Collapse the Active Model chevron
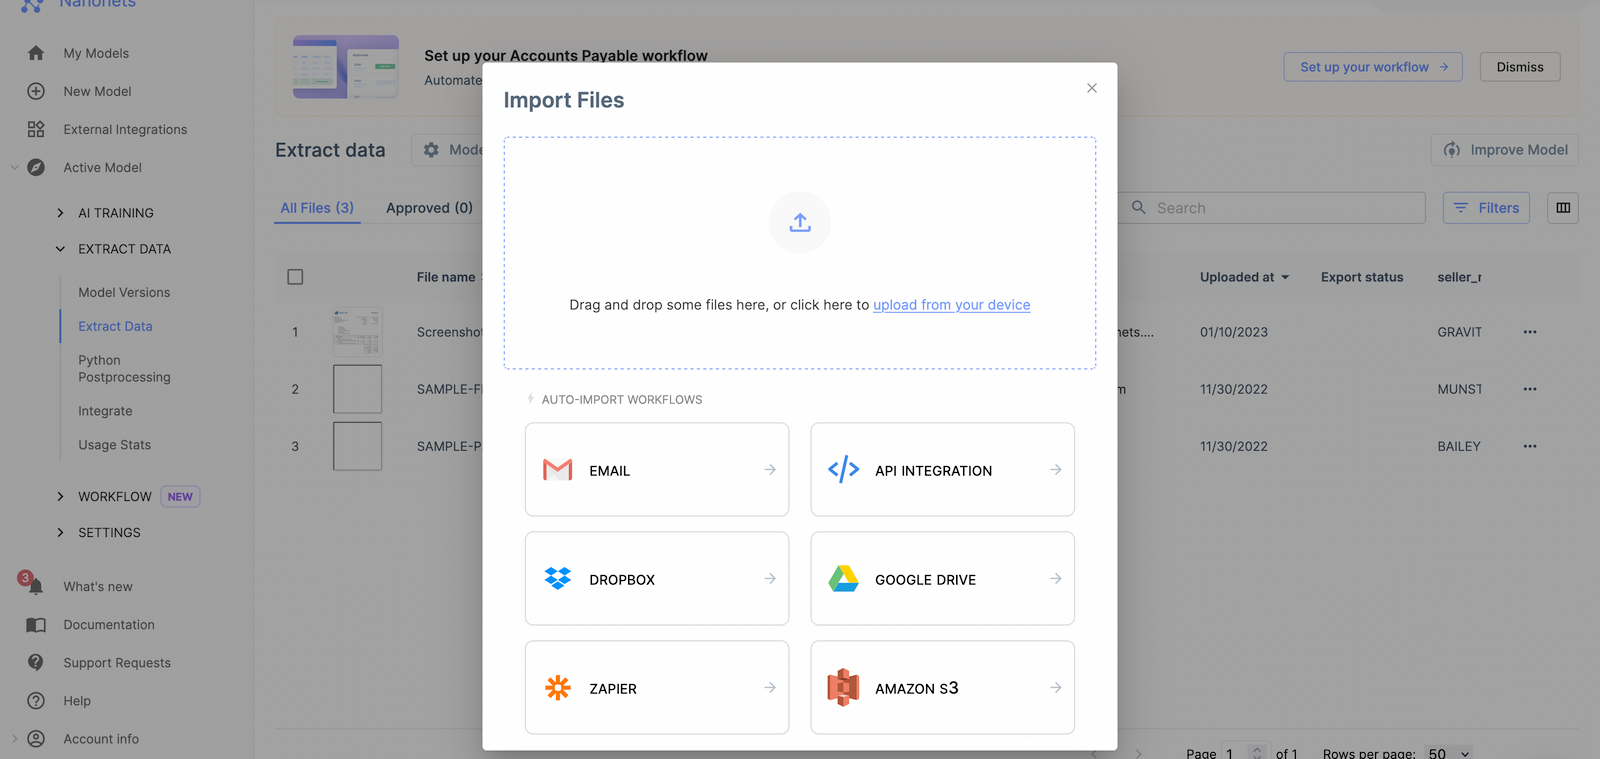This screenshot has width=1600, height=759. coord(14,167)
